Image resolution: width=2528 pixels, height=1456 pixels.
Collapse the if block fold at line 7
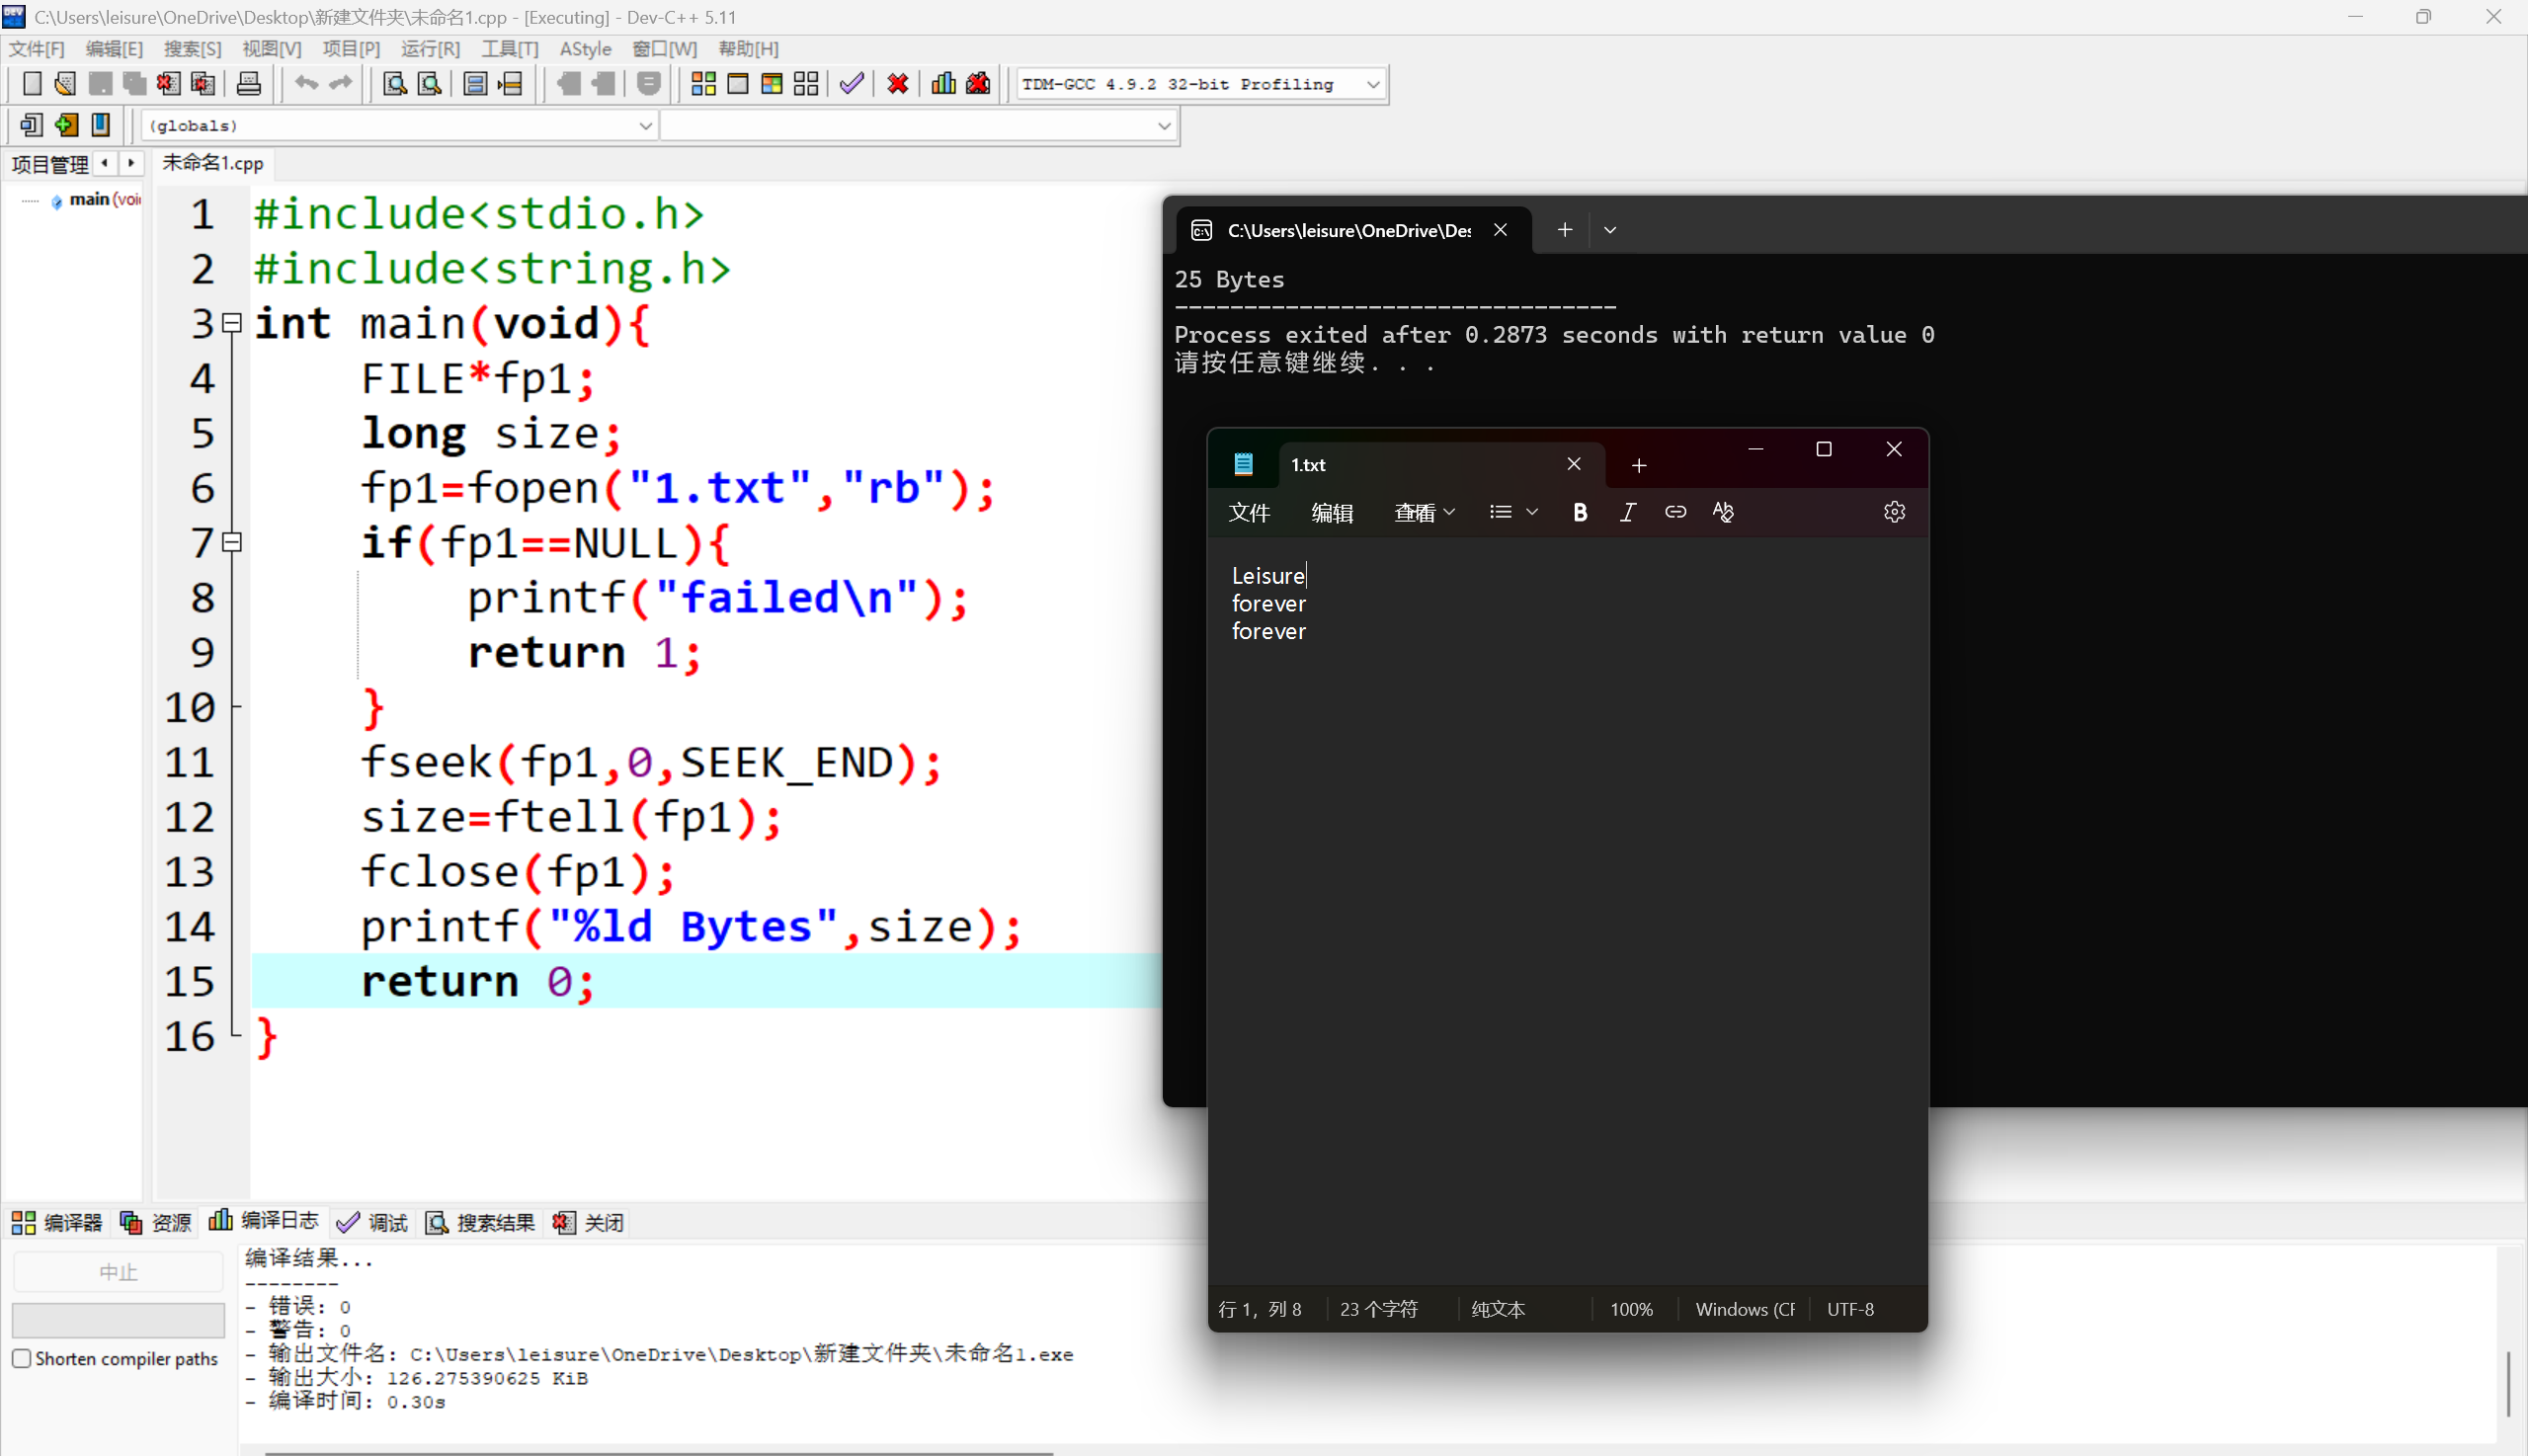(232, 542)
